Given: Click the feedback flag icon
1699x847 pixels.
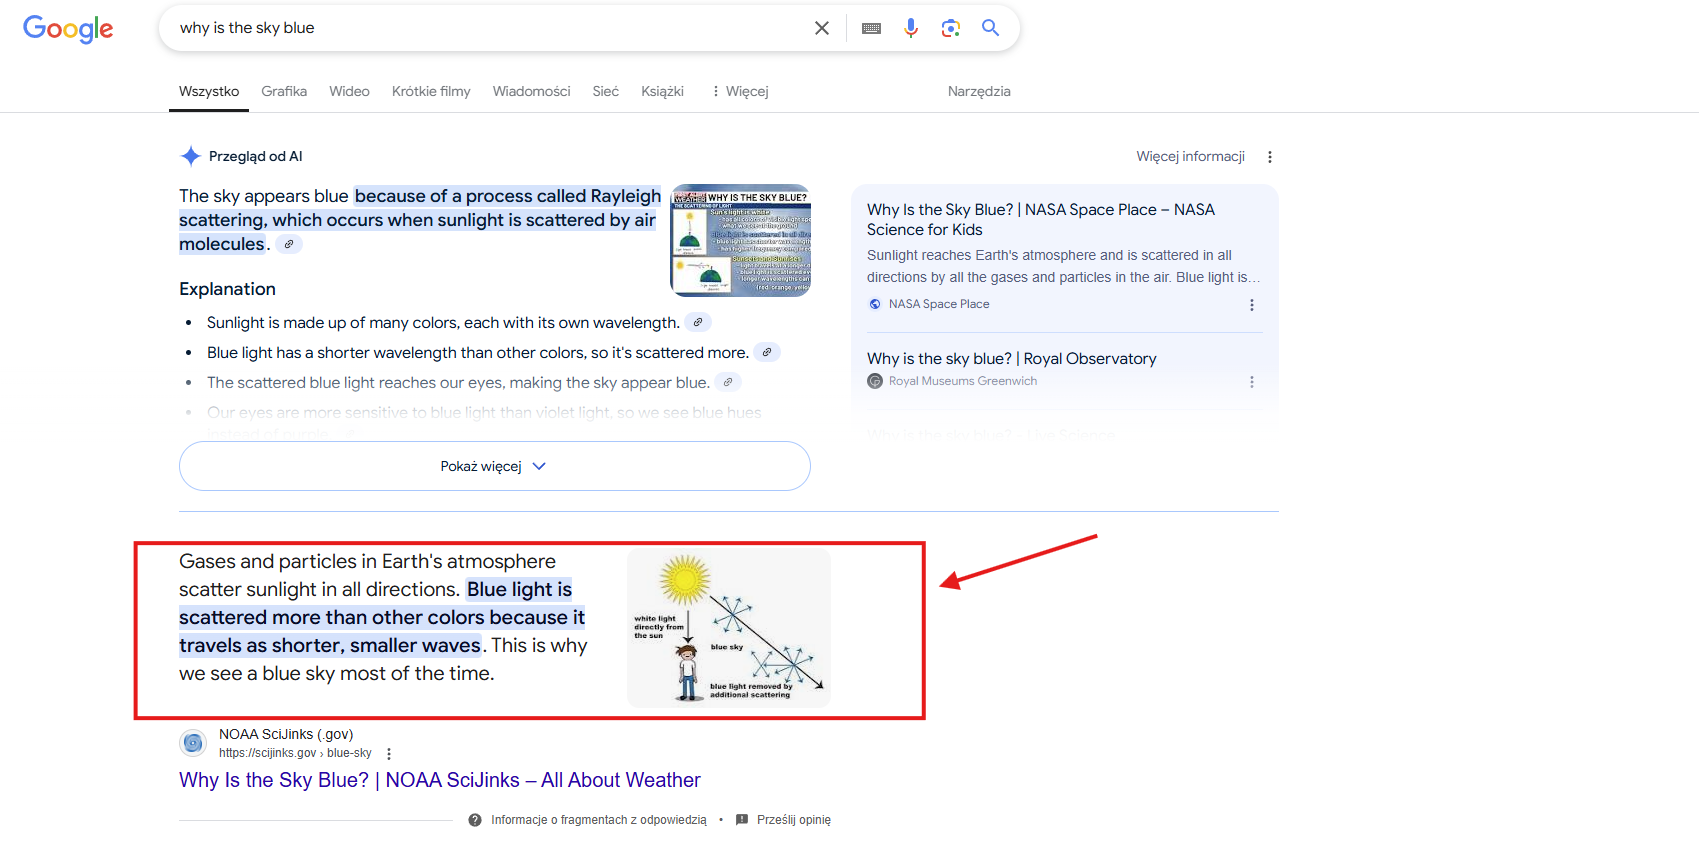Looking at the screenshot, I should pos(742,820).
